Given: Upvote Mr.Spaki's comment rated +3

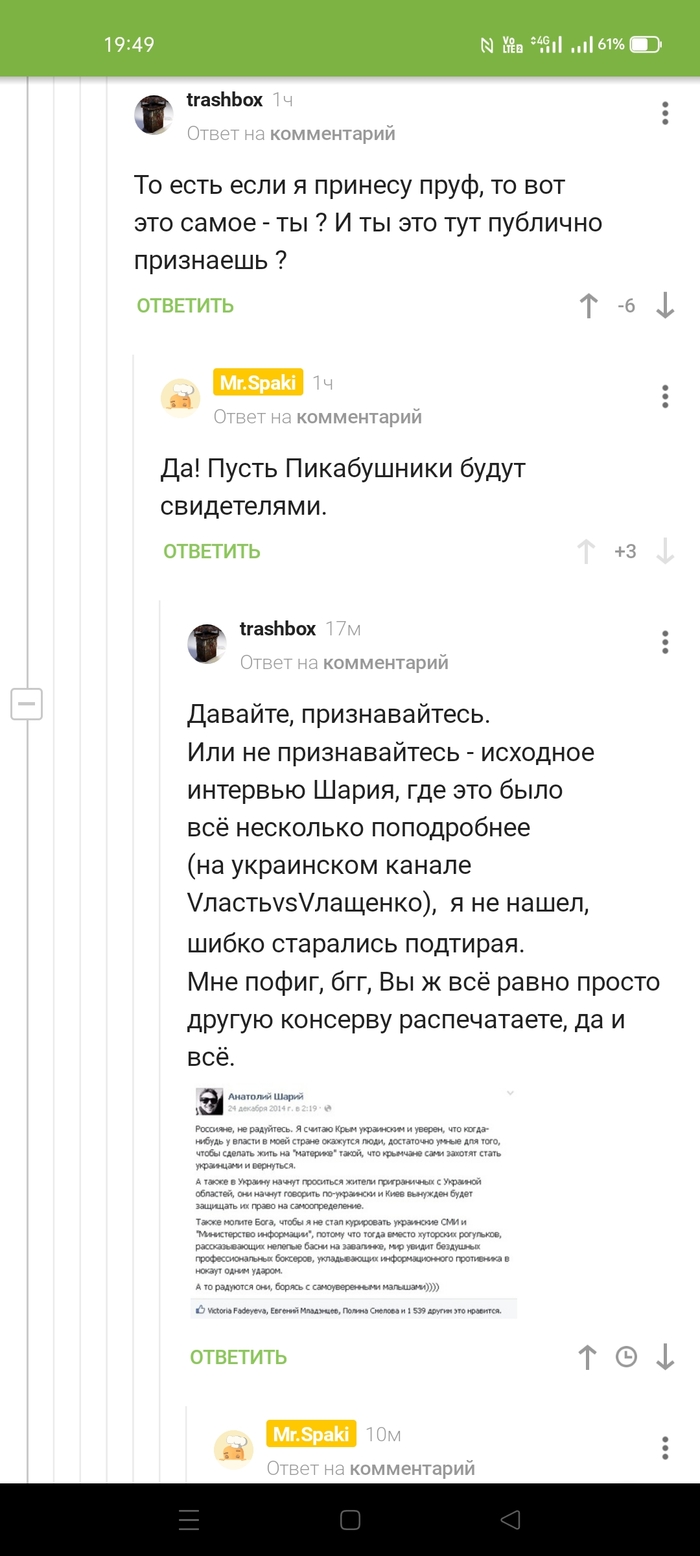Looking at the screenshot, I should pos(587,551).
